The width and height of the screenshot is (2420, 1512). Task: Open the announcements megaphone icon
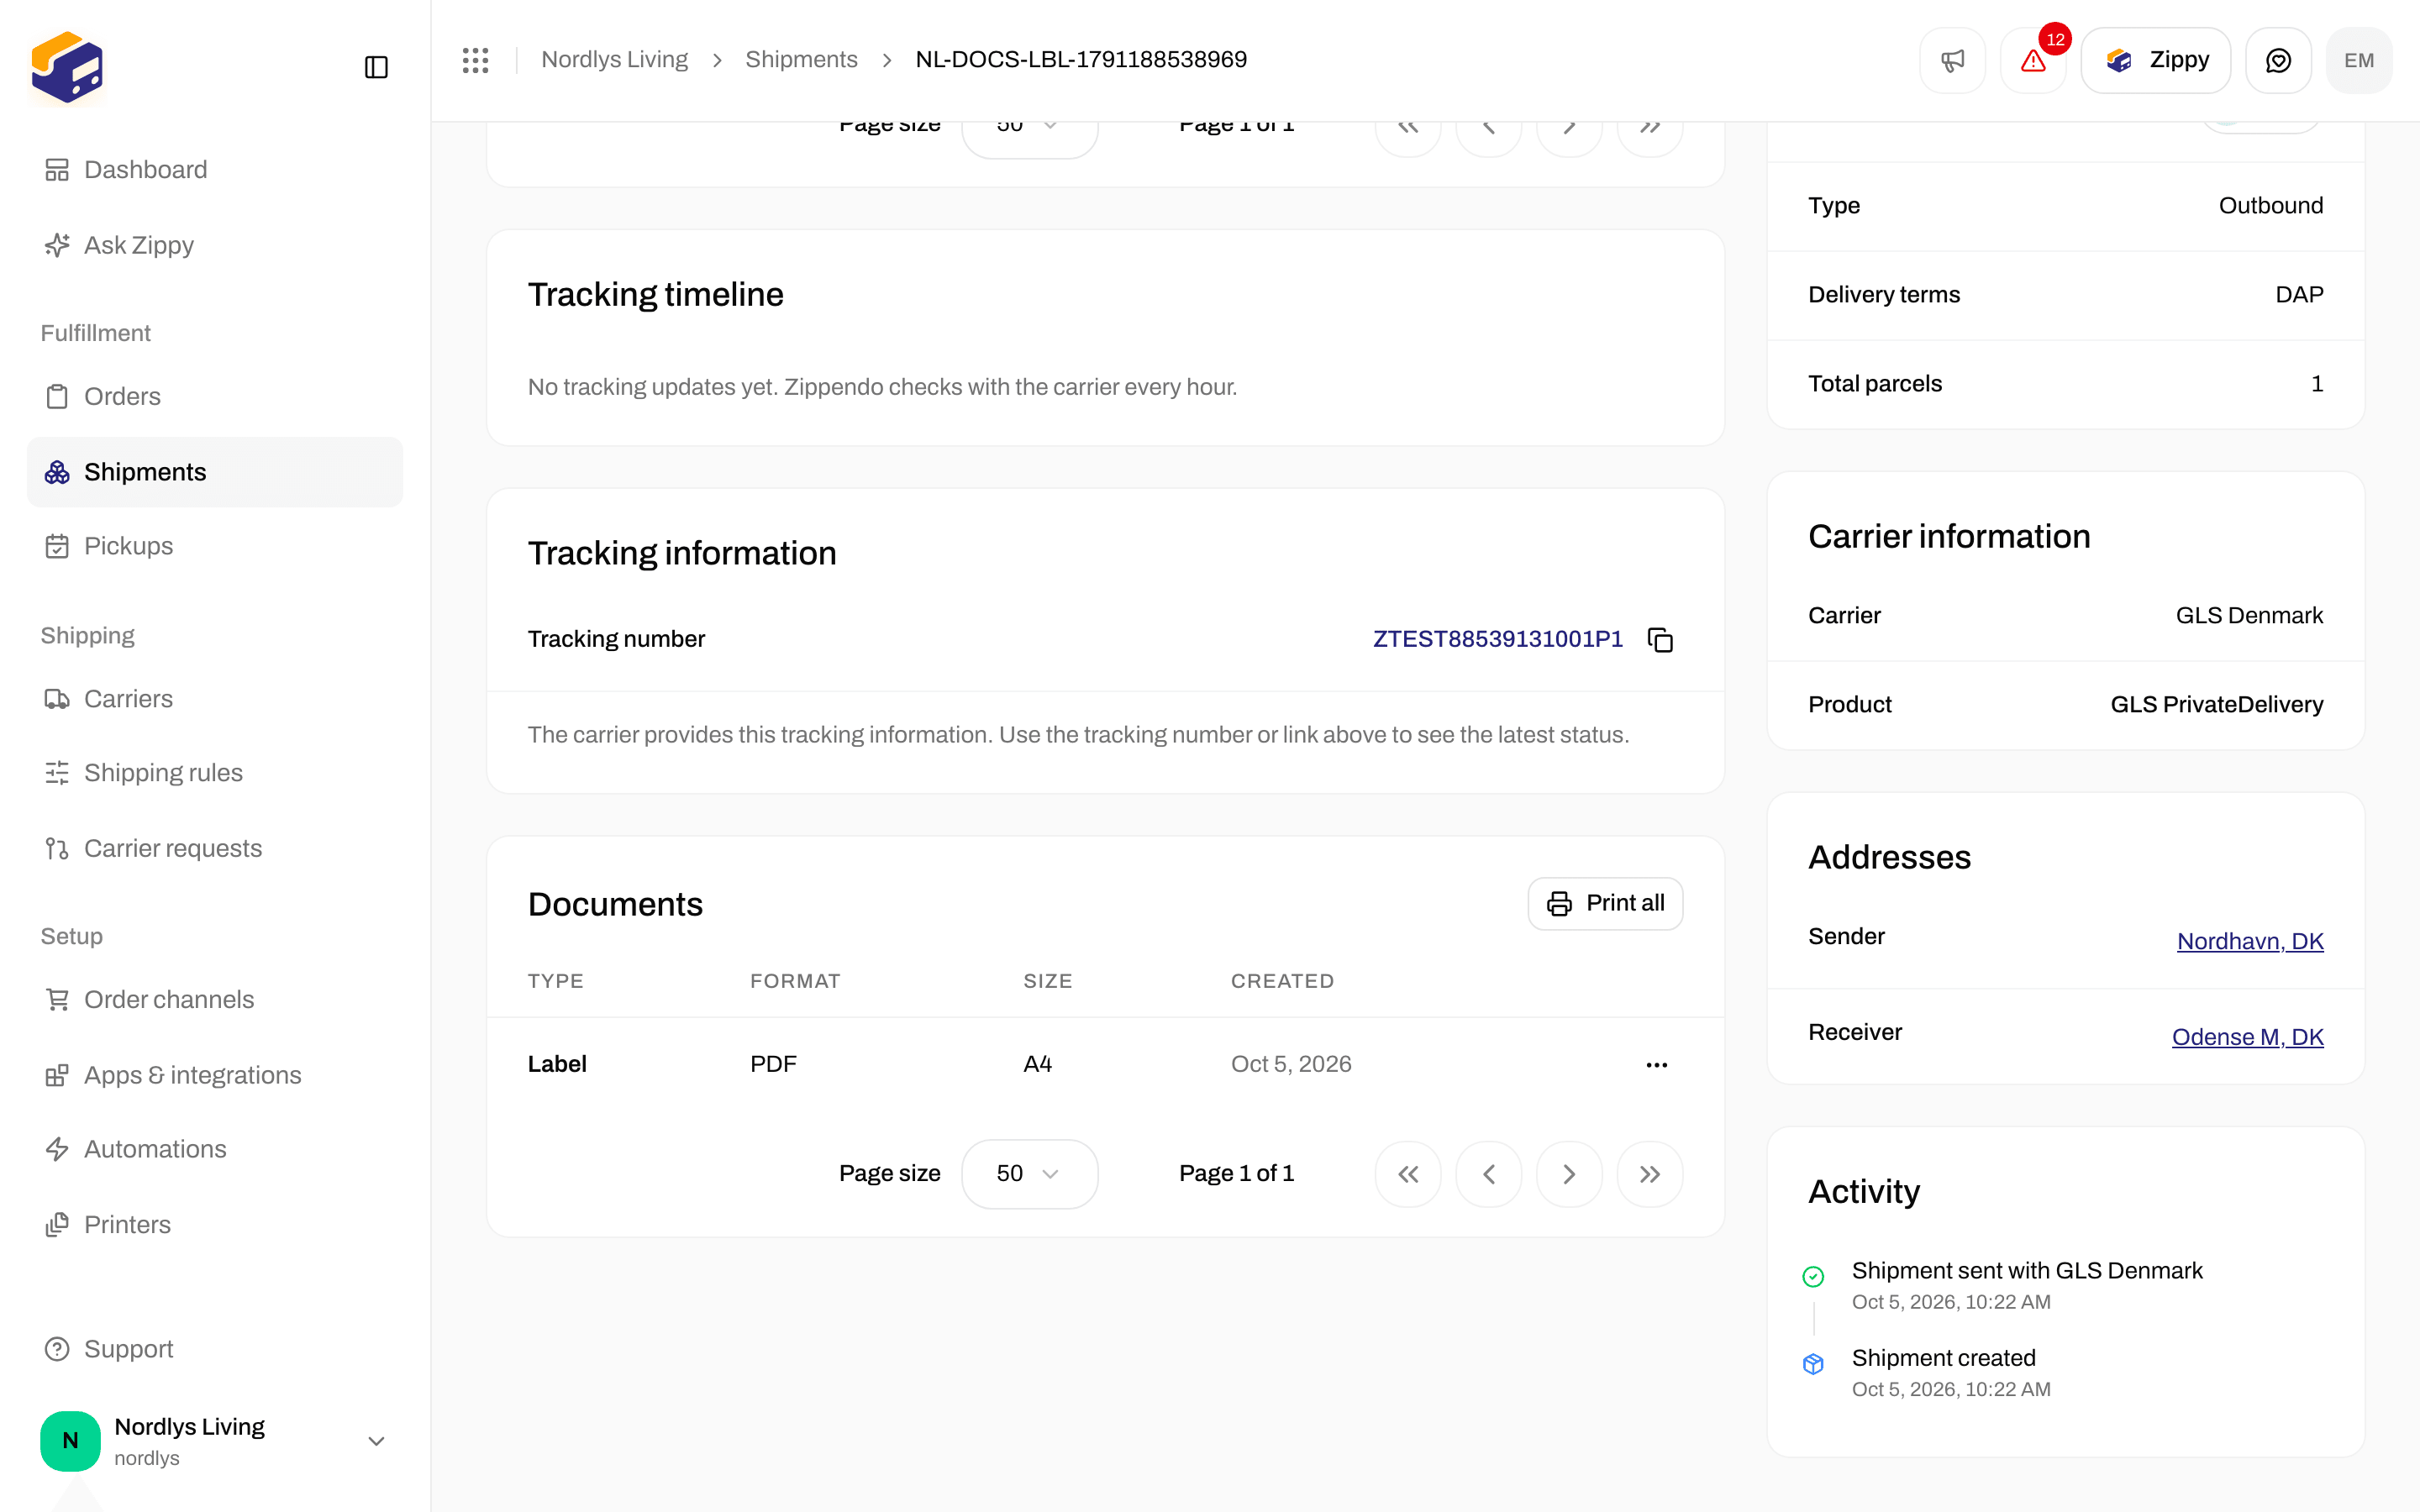[1952, 60]
